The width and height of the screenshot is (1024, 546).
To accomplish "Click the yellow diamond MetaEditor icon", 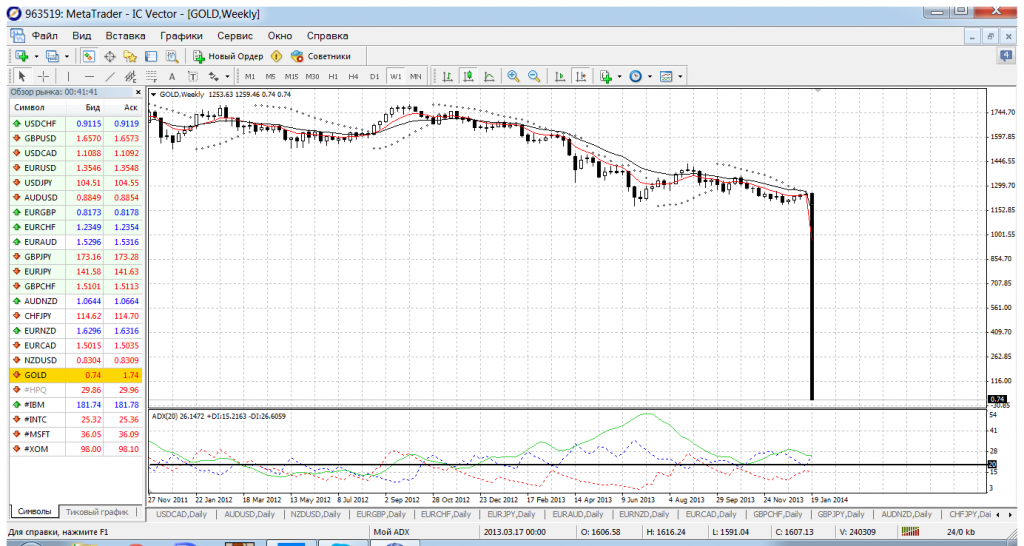I will [277, 56].
